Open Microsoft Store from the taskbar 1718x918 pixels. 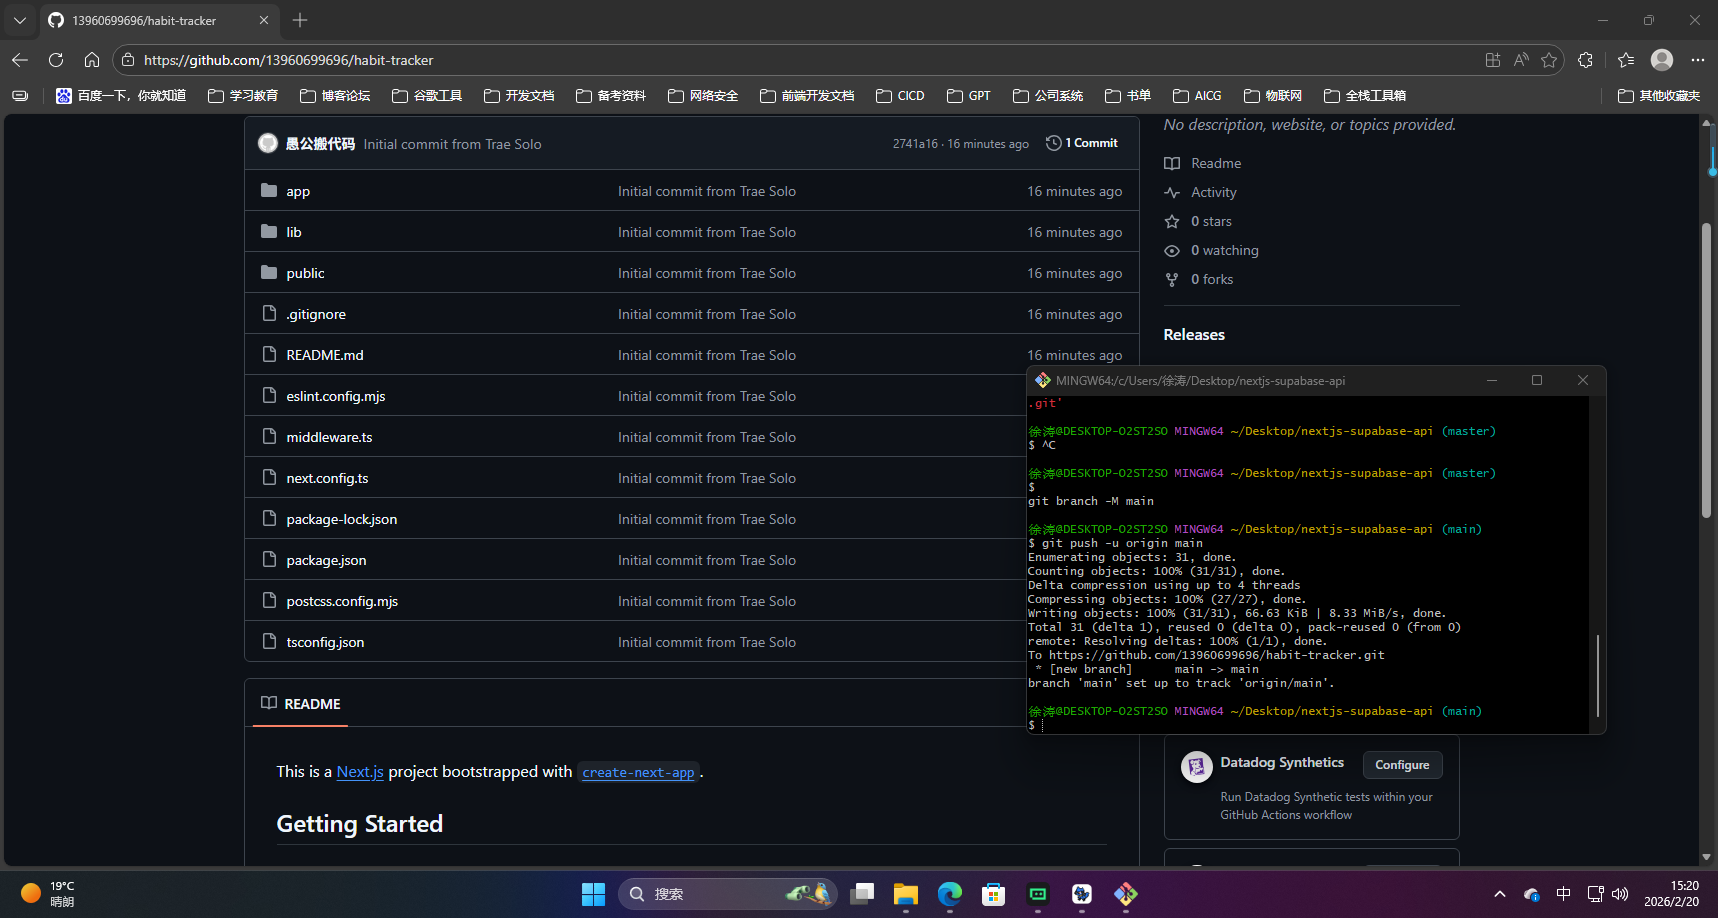coord(994,894)
